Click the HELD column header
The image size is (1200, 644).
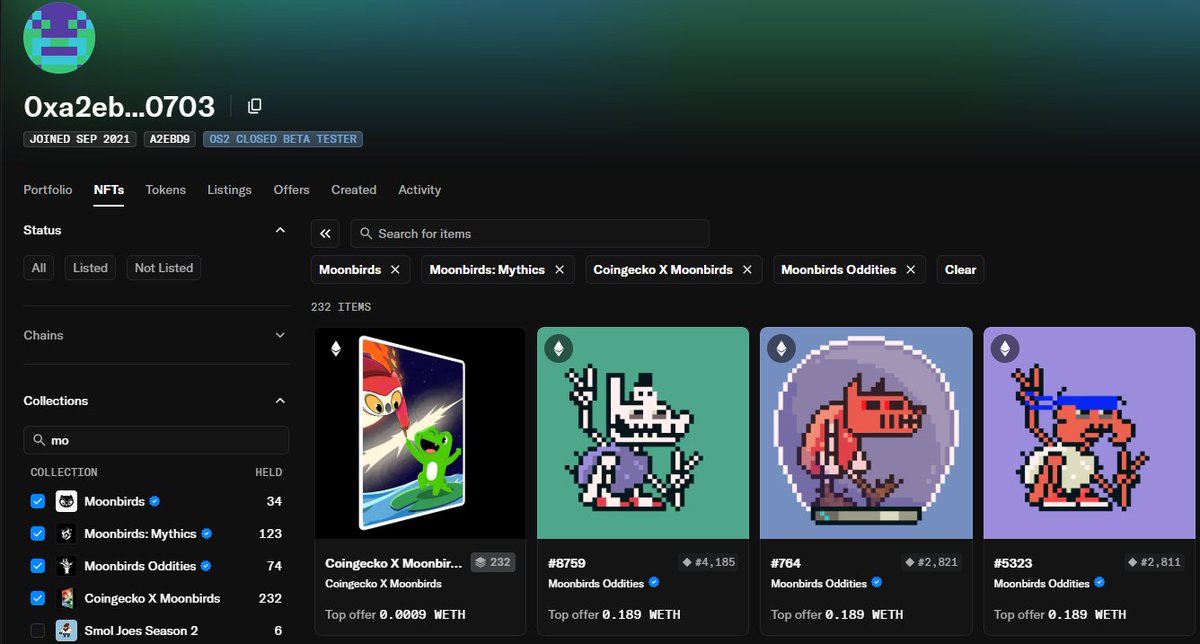268,472
